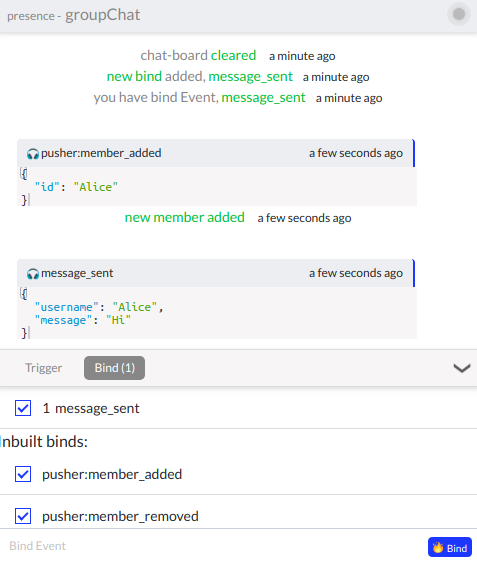This screenshot has width=477, height=564.
Task: Collapse the panel using the chevron arrow
Action: tap(462, 368)
